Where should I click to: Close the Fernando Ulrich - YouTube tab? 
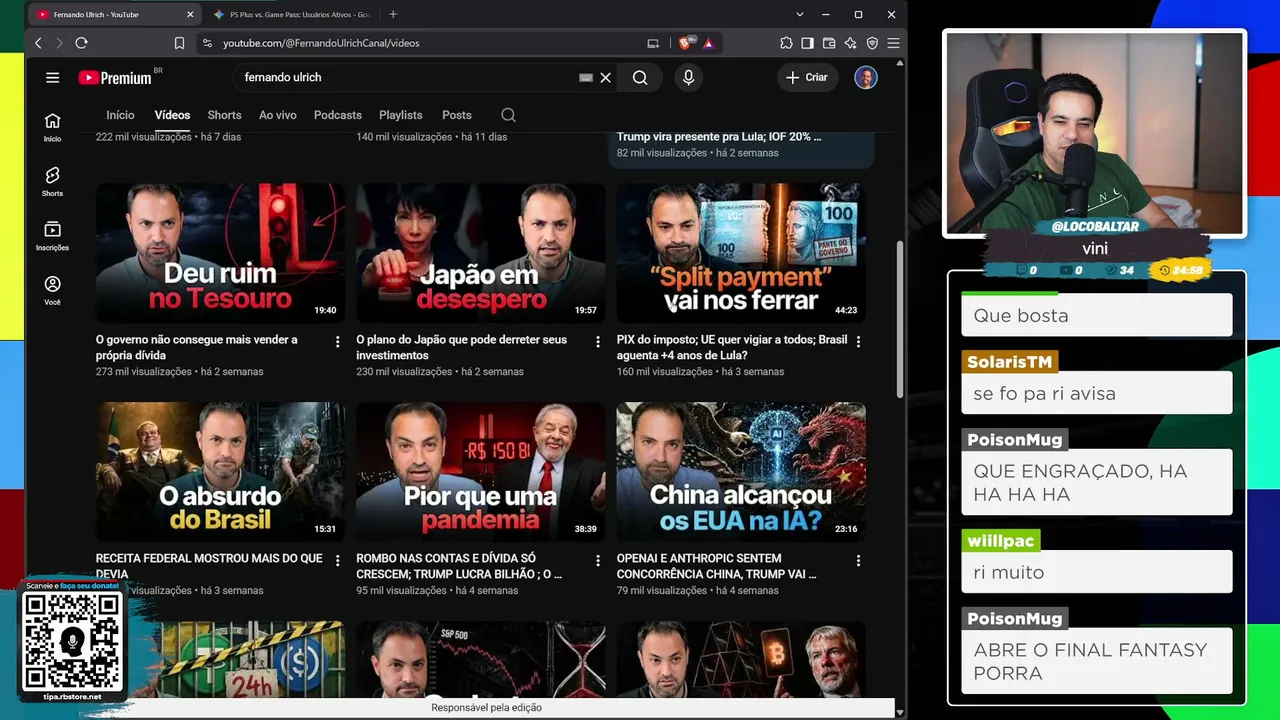[x=190, y=15]
